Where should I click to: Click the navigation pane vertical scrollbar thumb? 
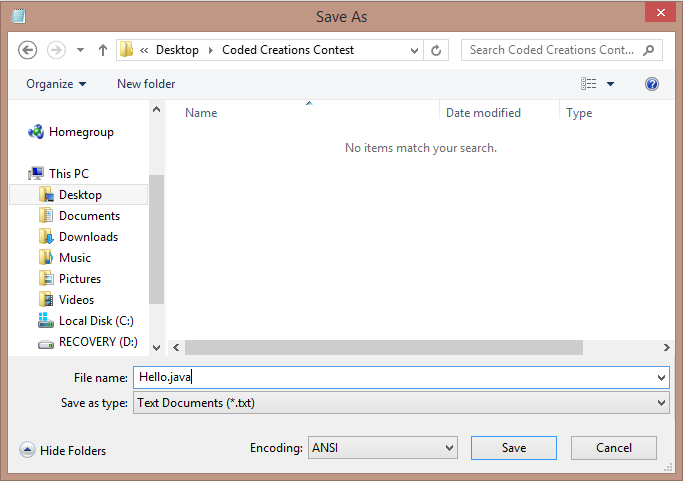(x=156, y=239)
